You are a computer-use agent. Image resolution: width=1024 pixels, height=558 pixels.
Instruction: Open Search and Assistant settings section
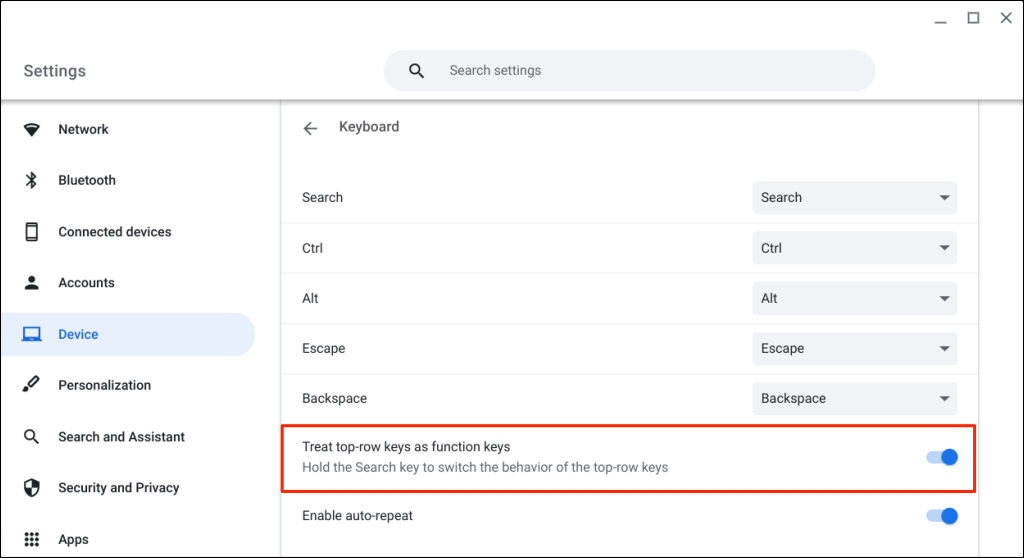pos(121,437)
